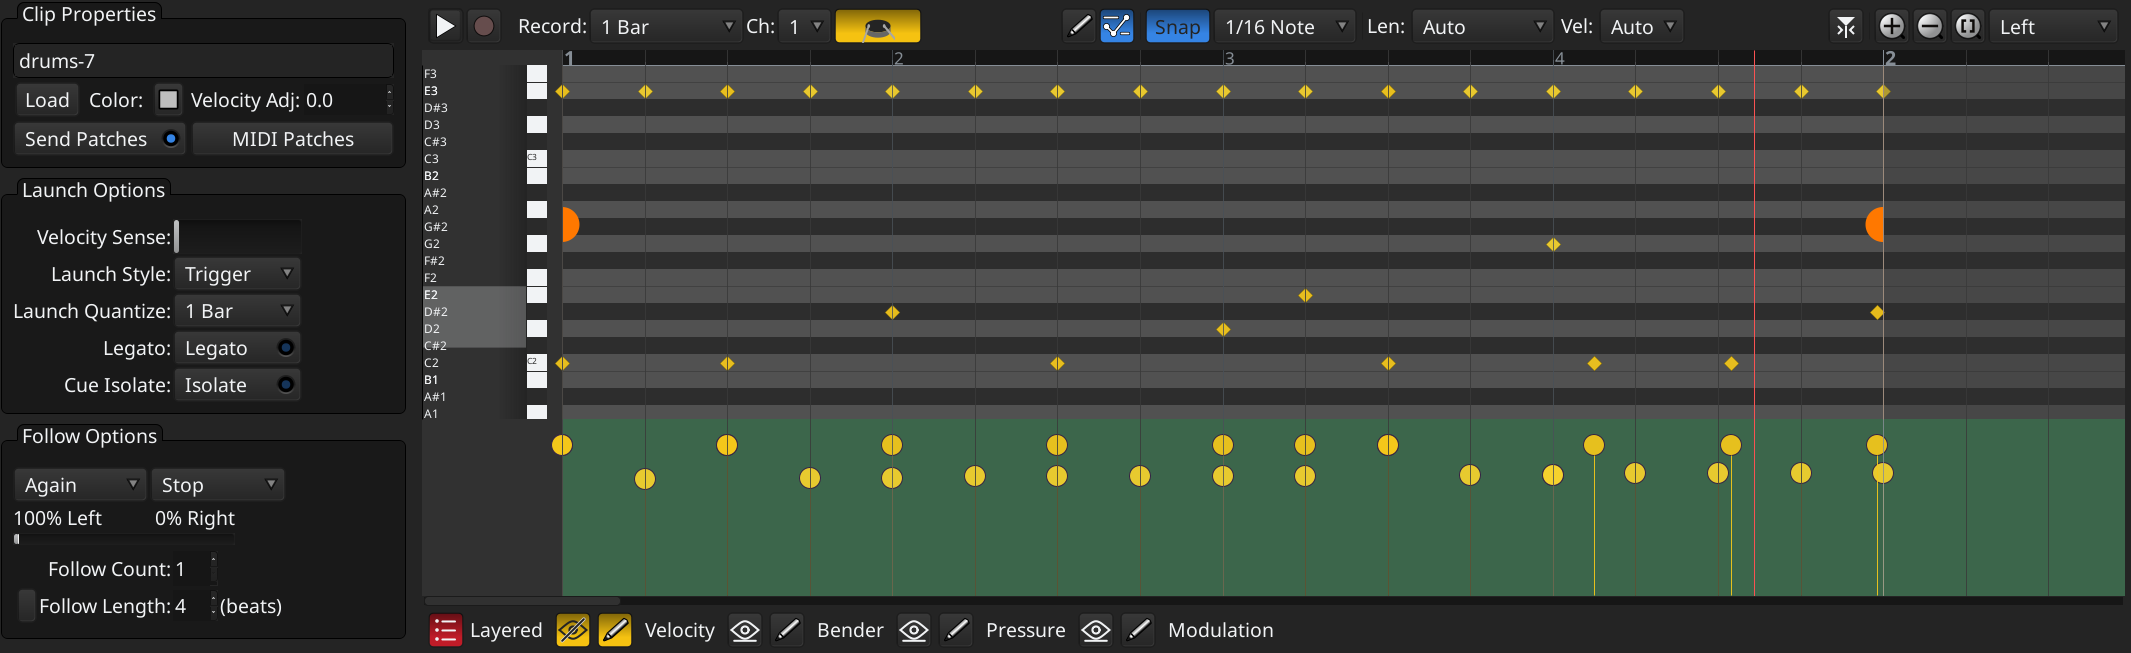Click the Velocity Sense slider
This screenshot has height=653, width=2131.
[x=237, y=237]
